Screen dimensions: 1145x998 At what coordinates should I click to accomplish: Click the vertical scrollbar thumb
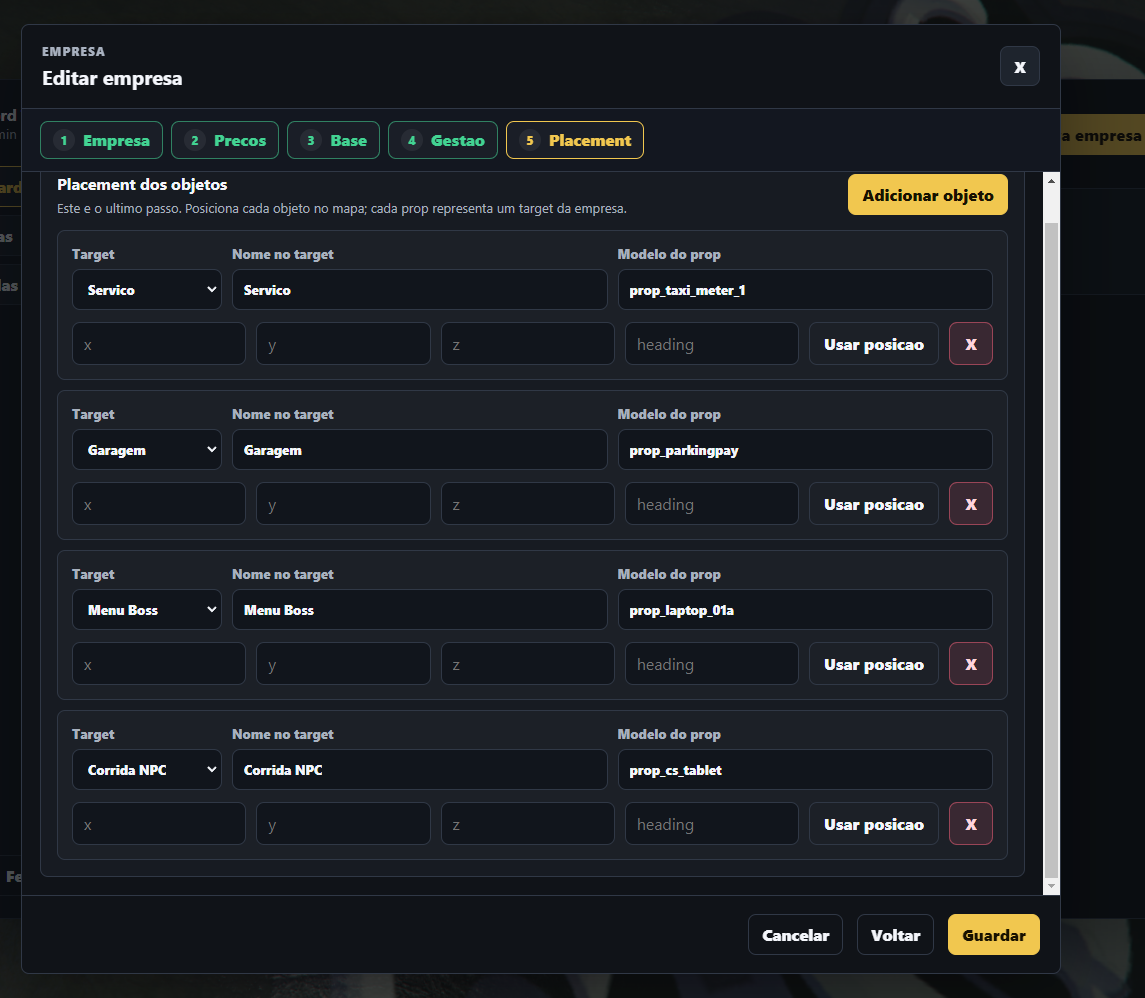[x=1051, y=549]
